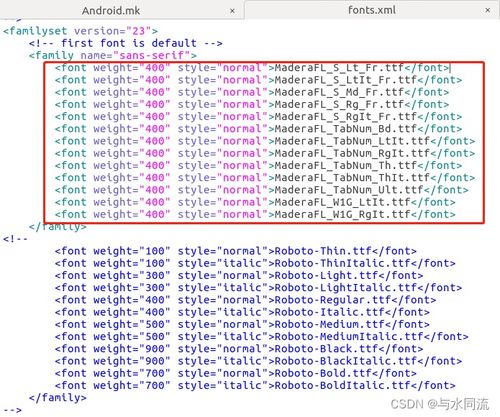The height and width of the screenshot is (417, 500).
Task: Click the MaderaFL_TabNum_Ult.ttf line
Action: click(x=262, y=190)
